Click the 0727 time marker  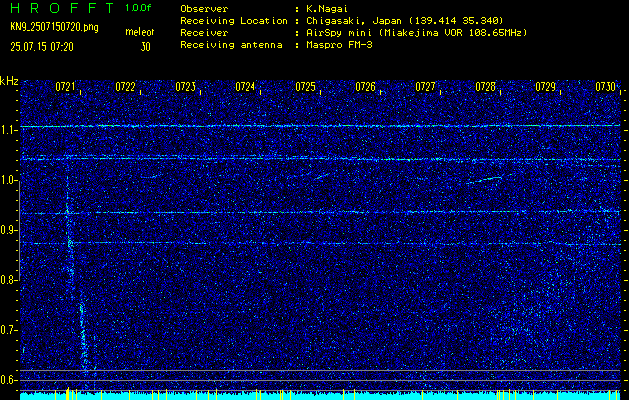[x=425, y=87]
